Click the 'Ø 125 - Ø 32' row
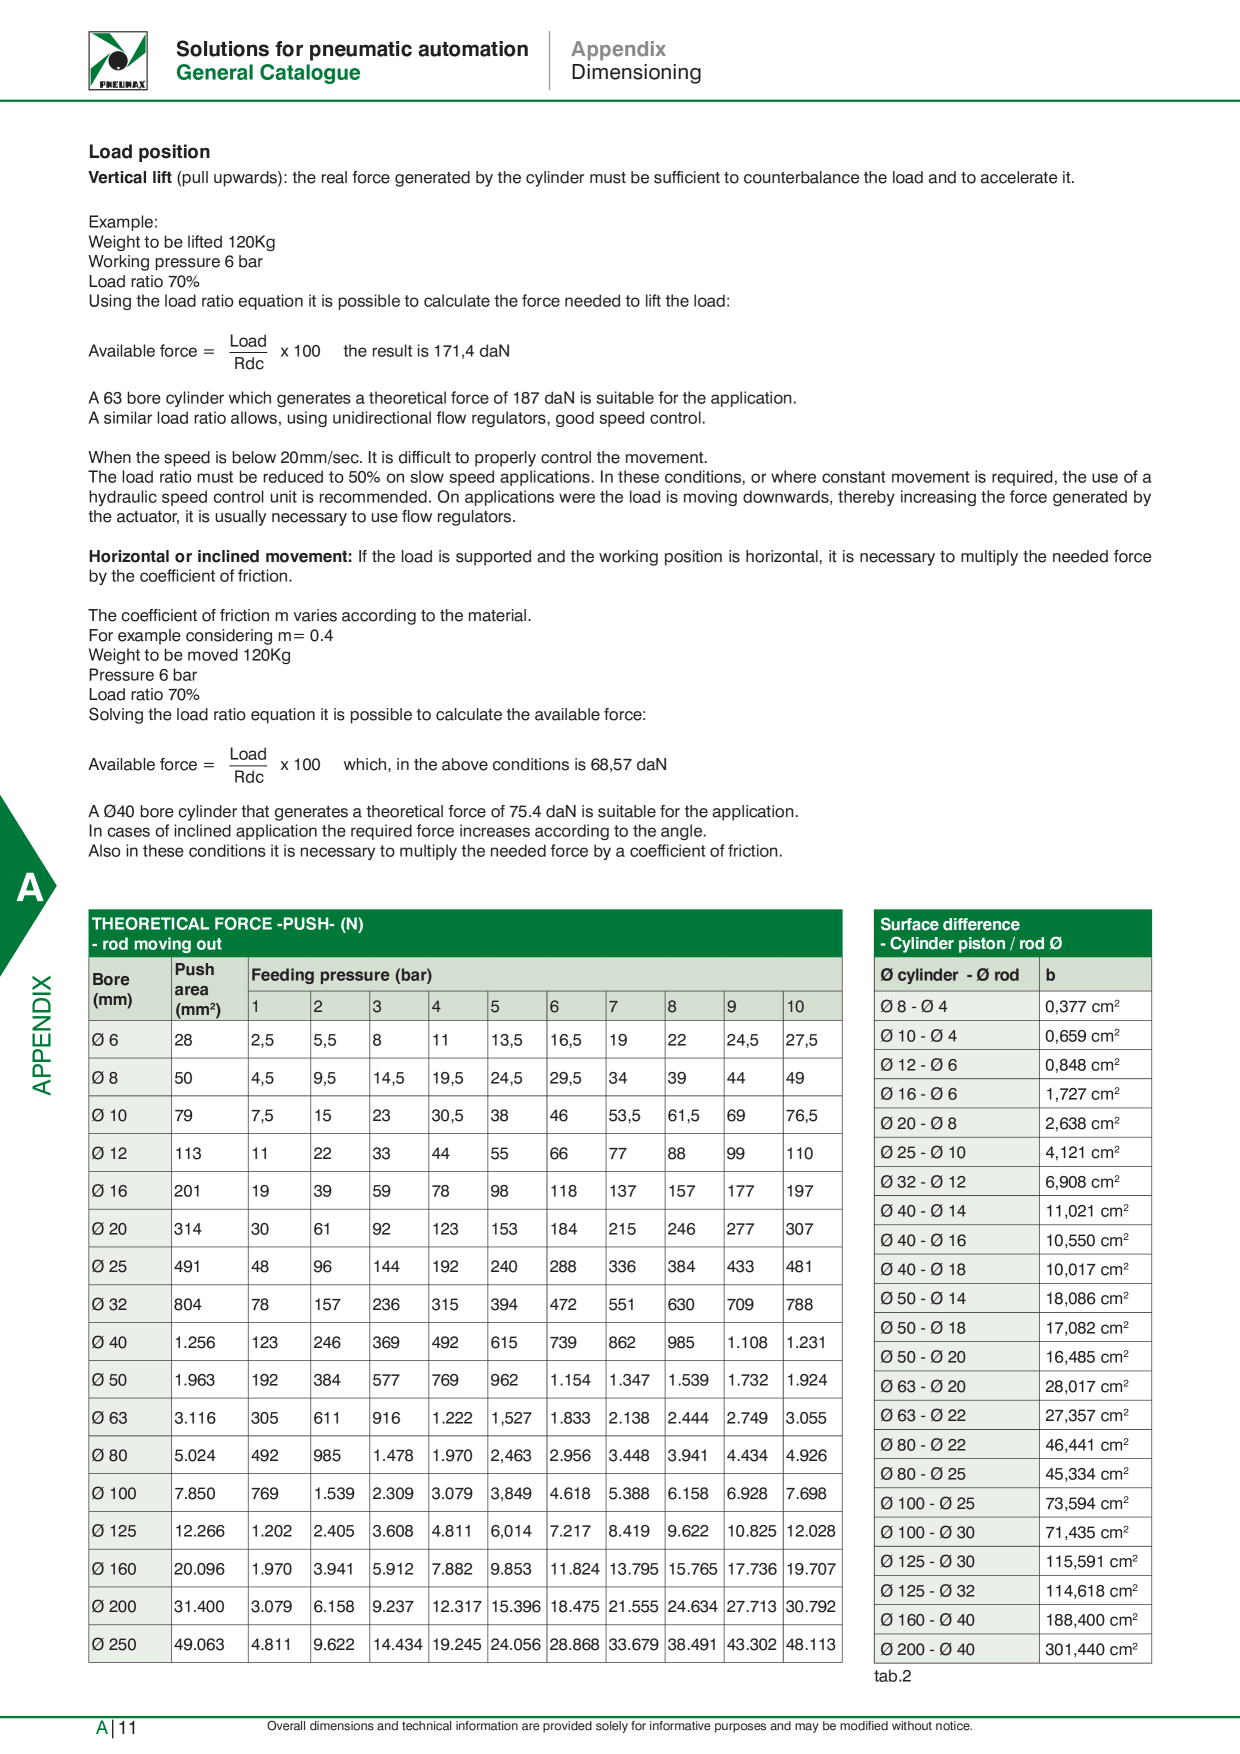Screen dimensions: 1240x1754 1013,1591
